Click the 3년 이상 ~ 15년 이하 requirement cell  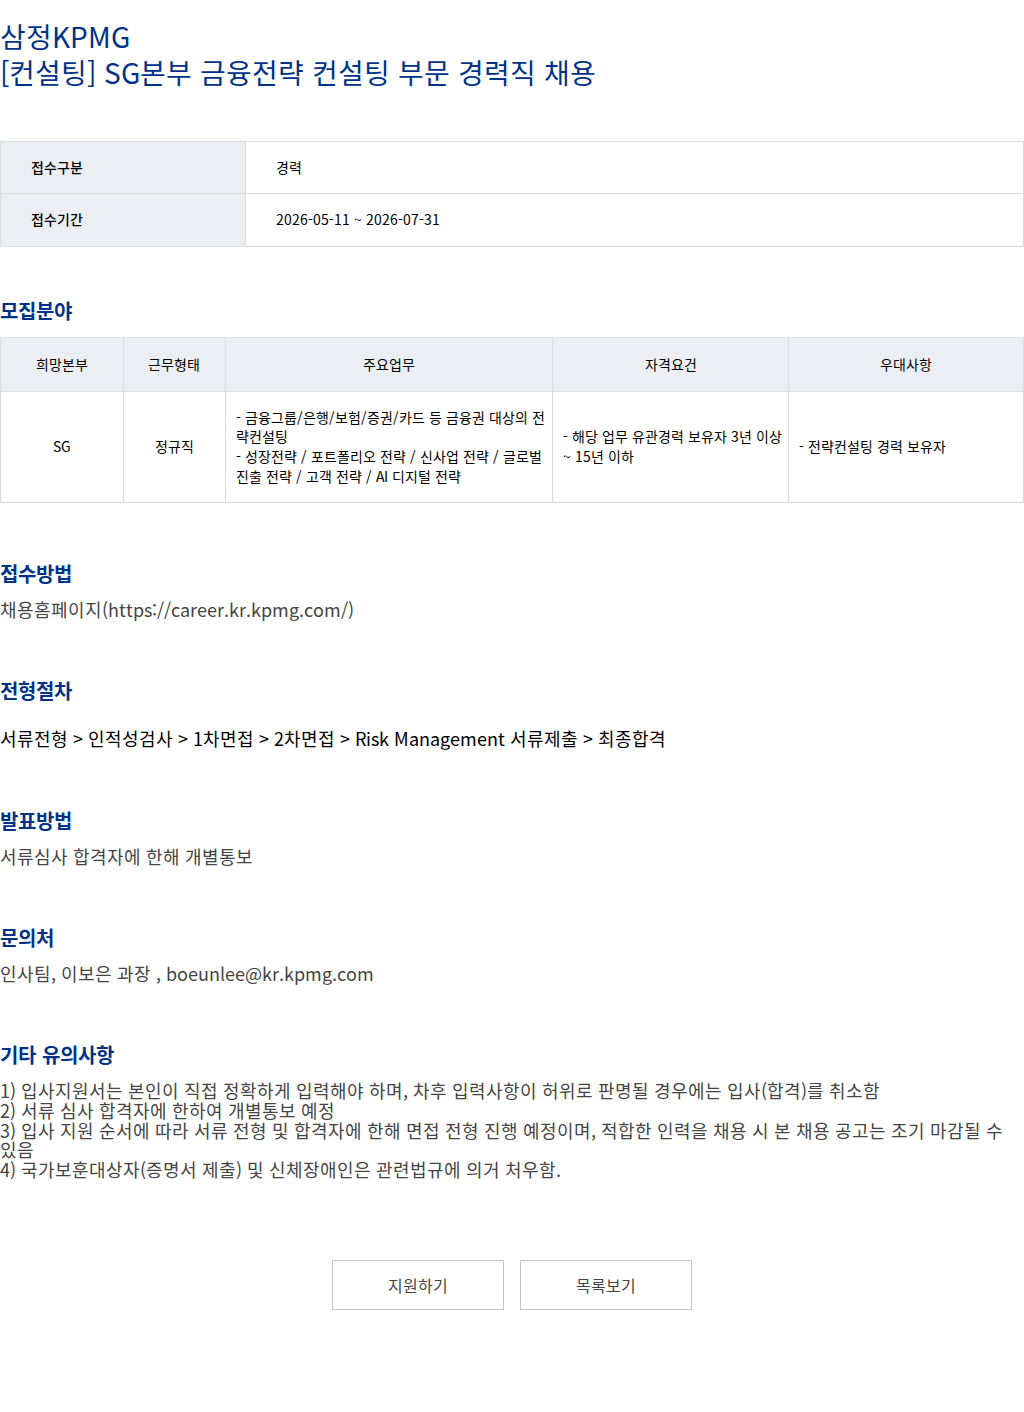(671, 447)
